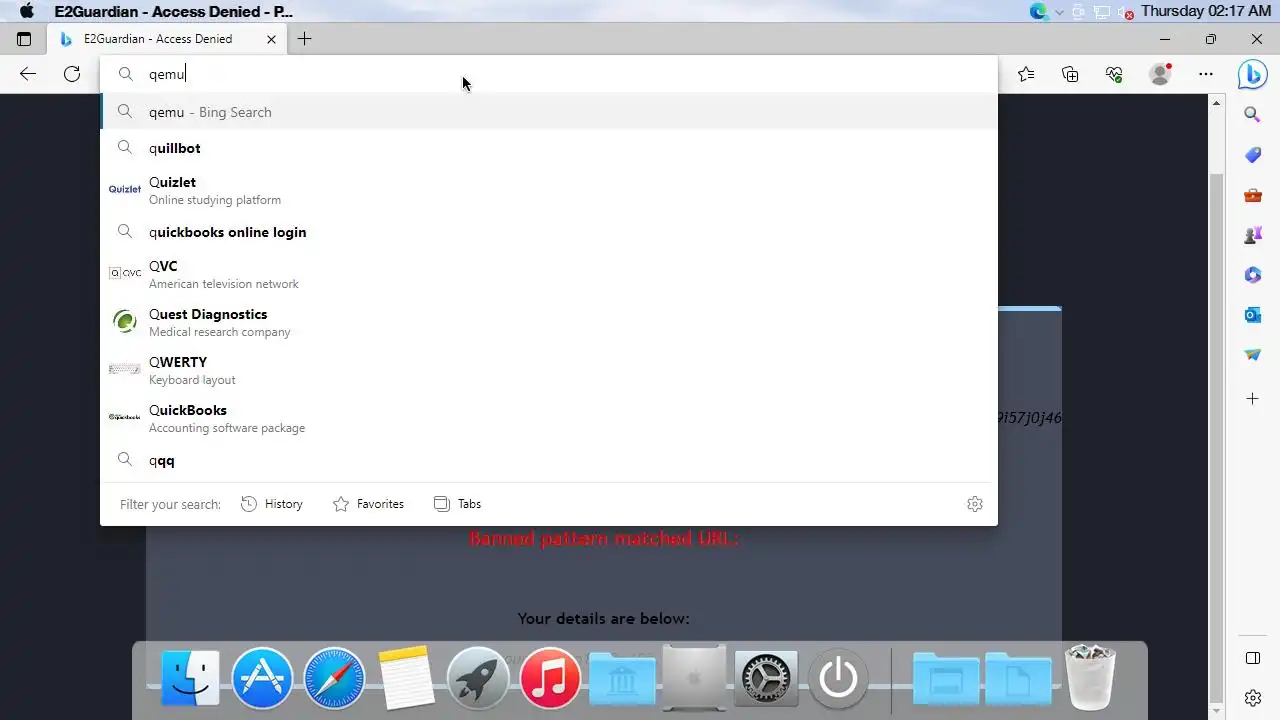Filter search by History
The width and height of the screenshot is (1280, 720).
[272, 504]
